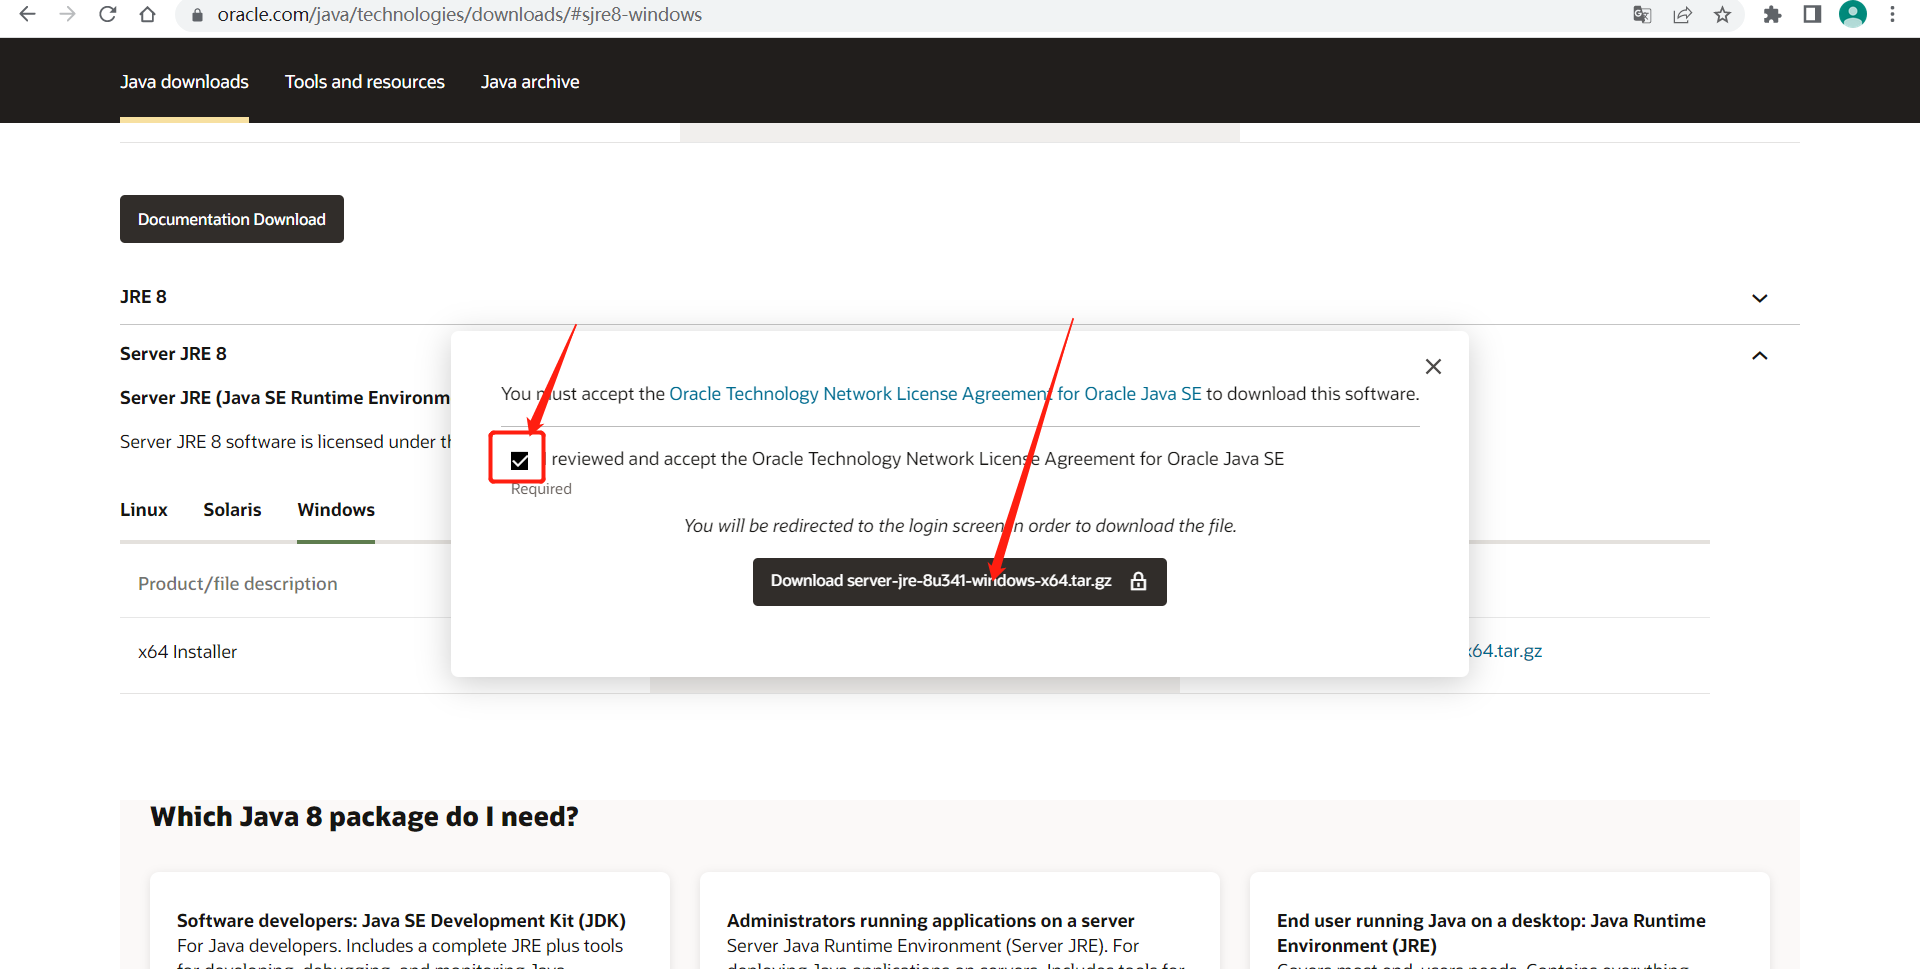Click the x64 Installer row text
The height and width of the screenshot is (969, 1920).
(188, 652)
